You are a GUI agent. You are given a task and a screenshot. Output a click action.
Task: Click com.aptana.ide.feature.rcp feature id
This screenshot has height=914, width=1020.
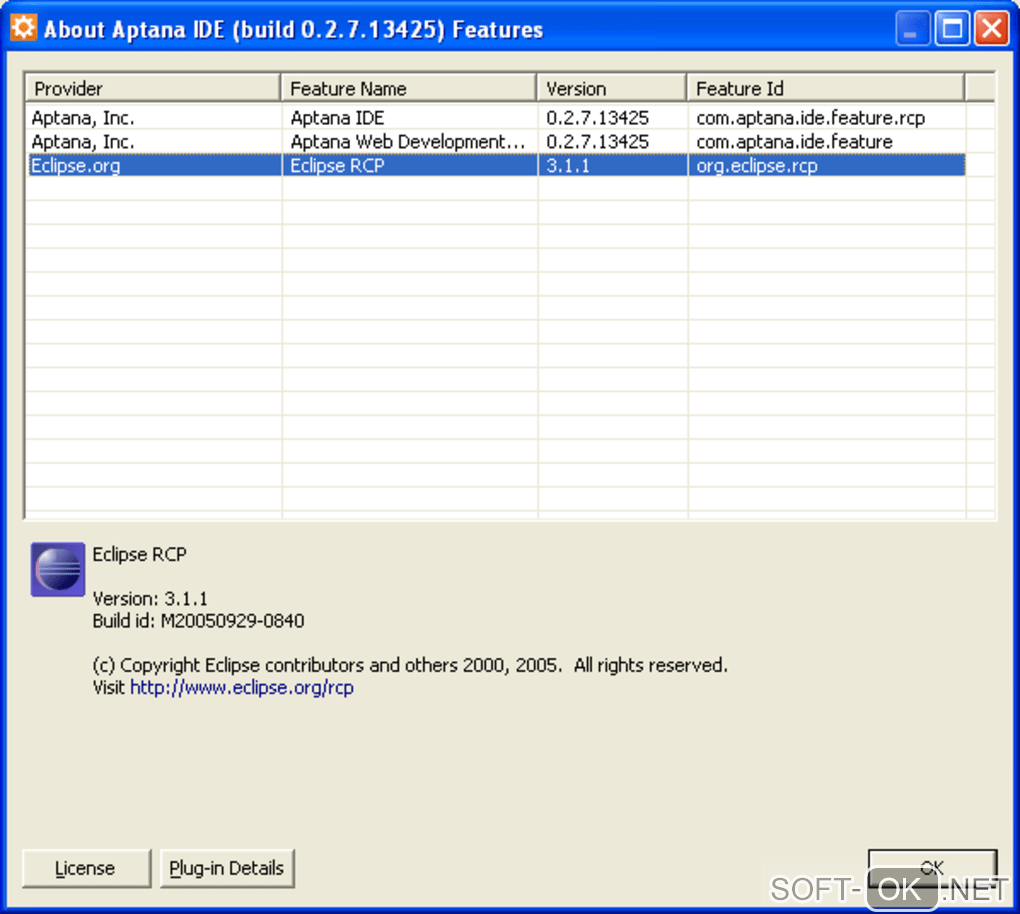click(811, 118)
